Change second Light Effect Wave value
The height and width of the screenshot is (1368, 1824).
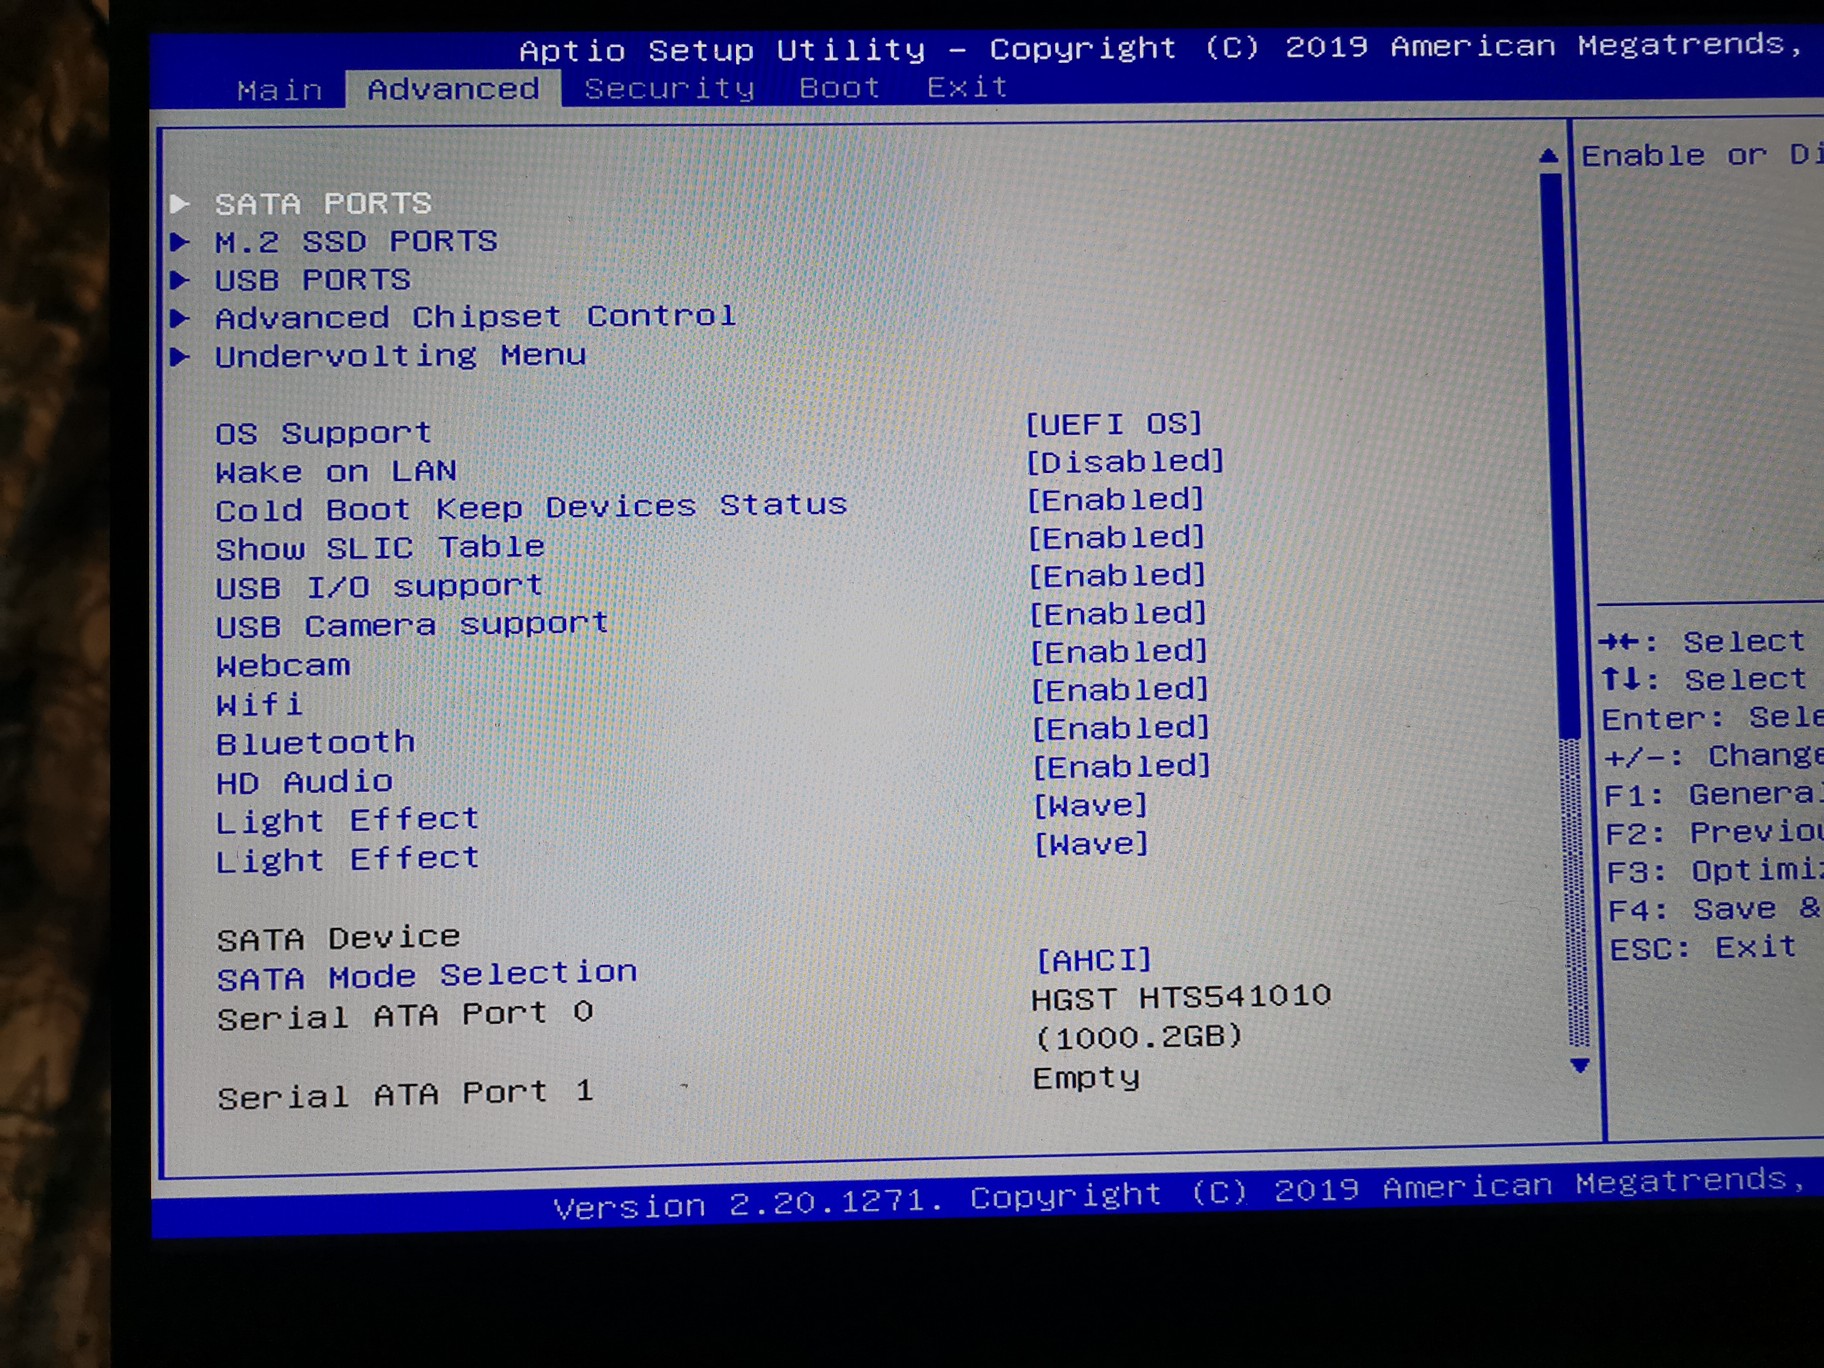[x=1091, y=844]
